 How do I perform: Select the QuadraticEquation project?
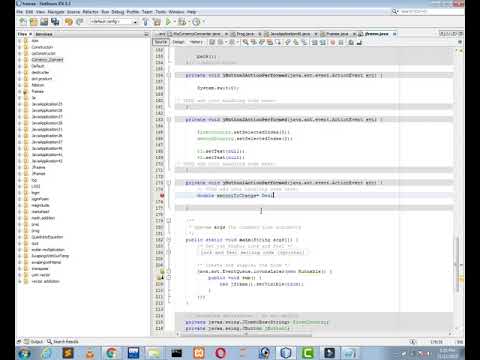(47, 237)
